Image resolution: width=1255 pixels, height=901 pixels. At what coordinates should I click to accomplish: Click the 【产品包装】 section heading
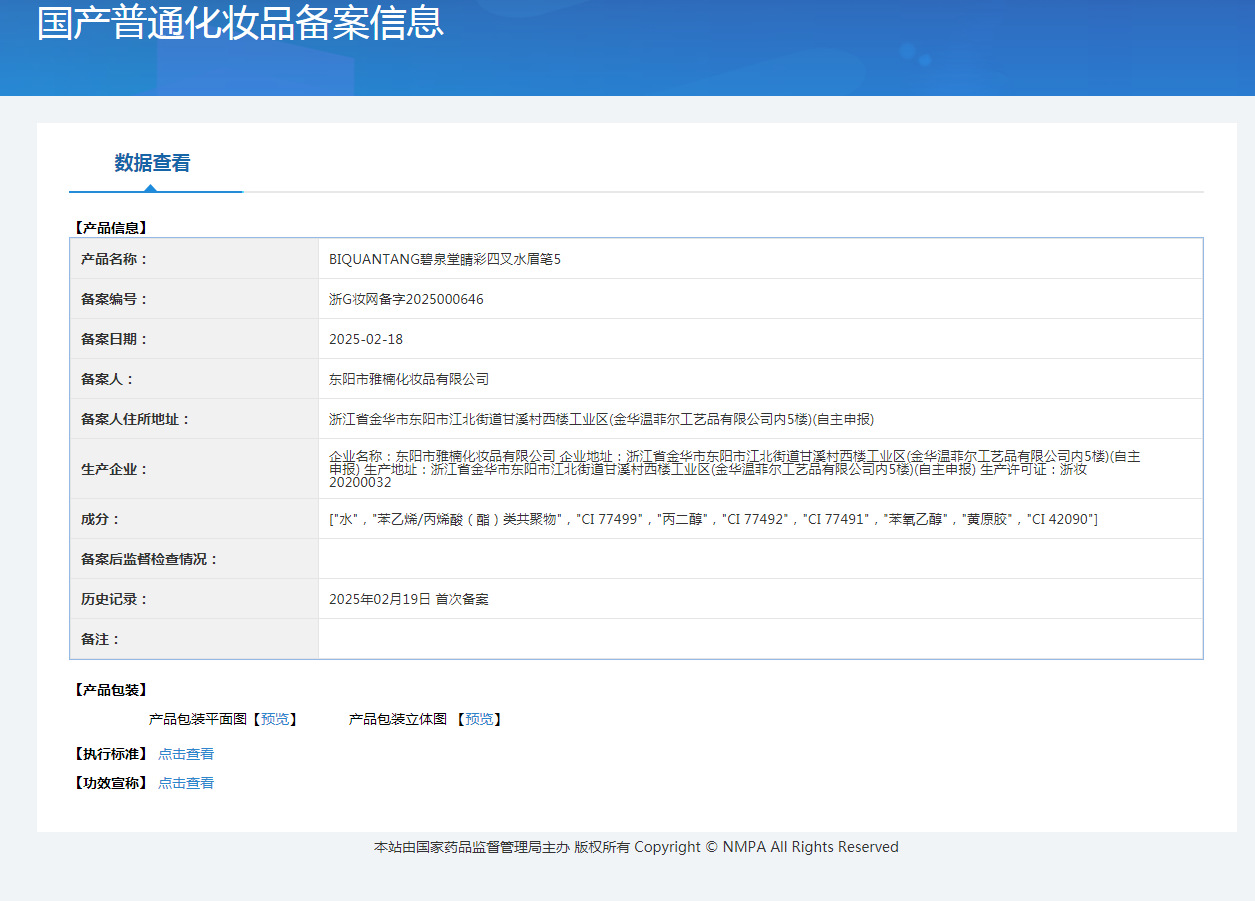[111, 690]
